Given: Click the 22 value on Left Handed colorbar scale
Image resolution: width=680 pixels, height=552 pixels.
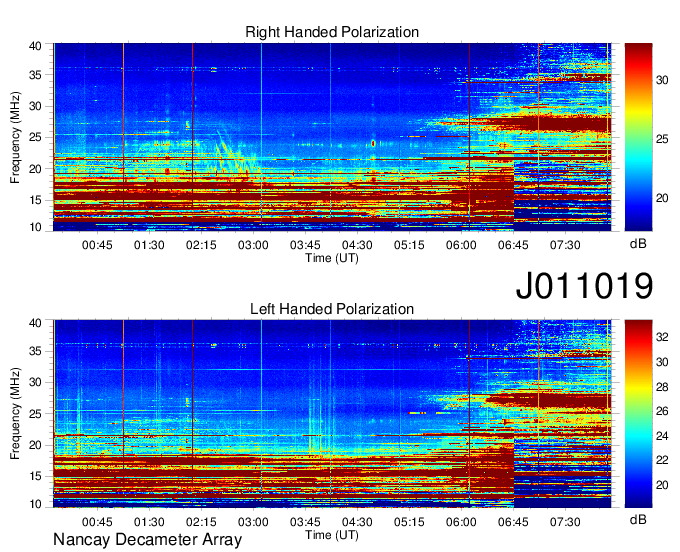Looking at the screenshot, I should 662,460.
